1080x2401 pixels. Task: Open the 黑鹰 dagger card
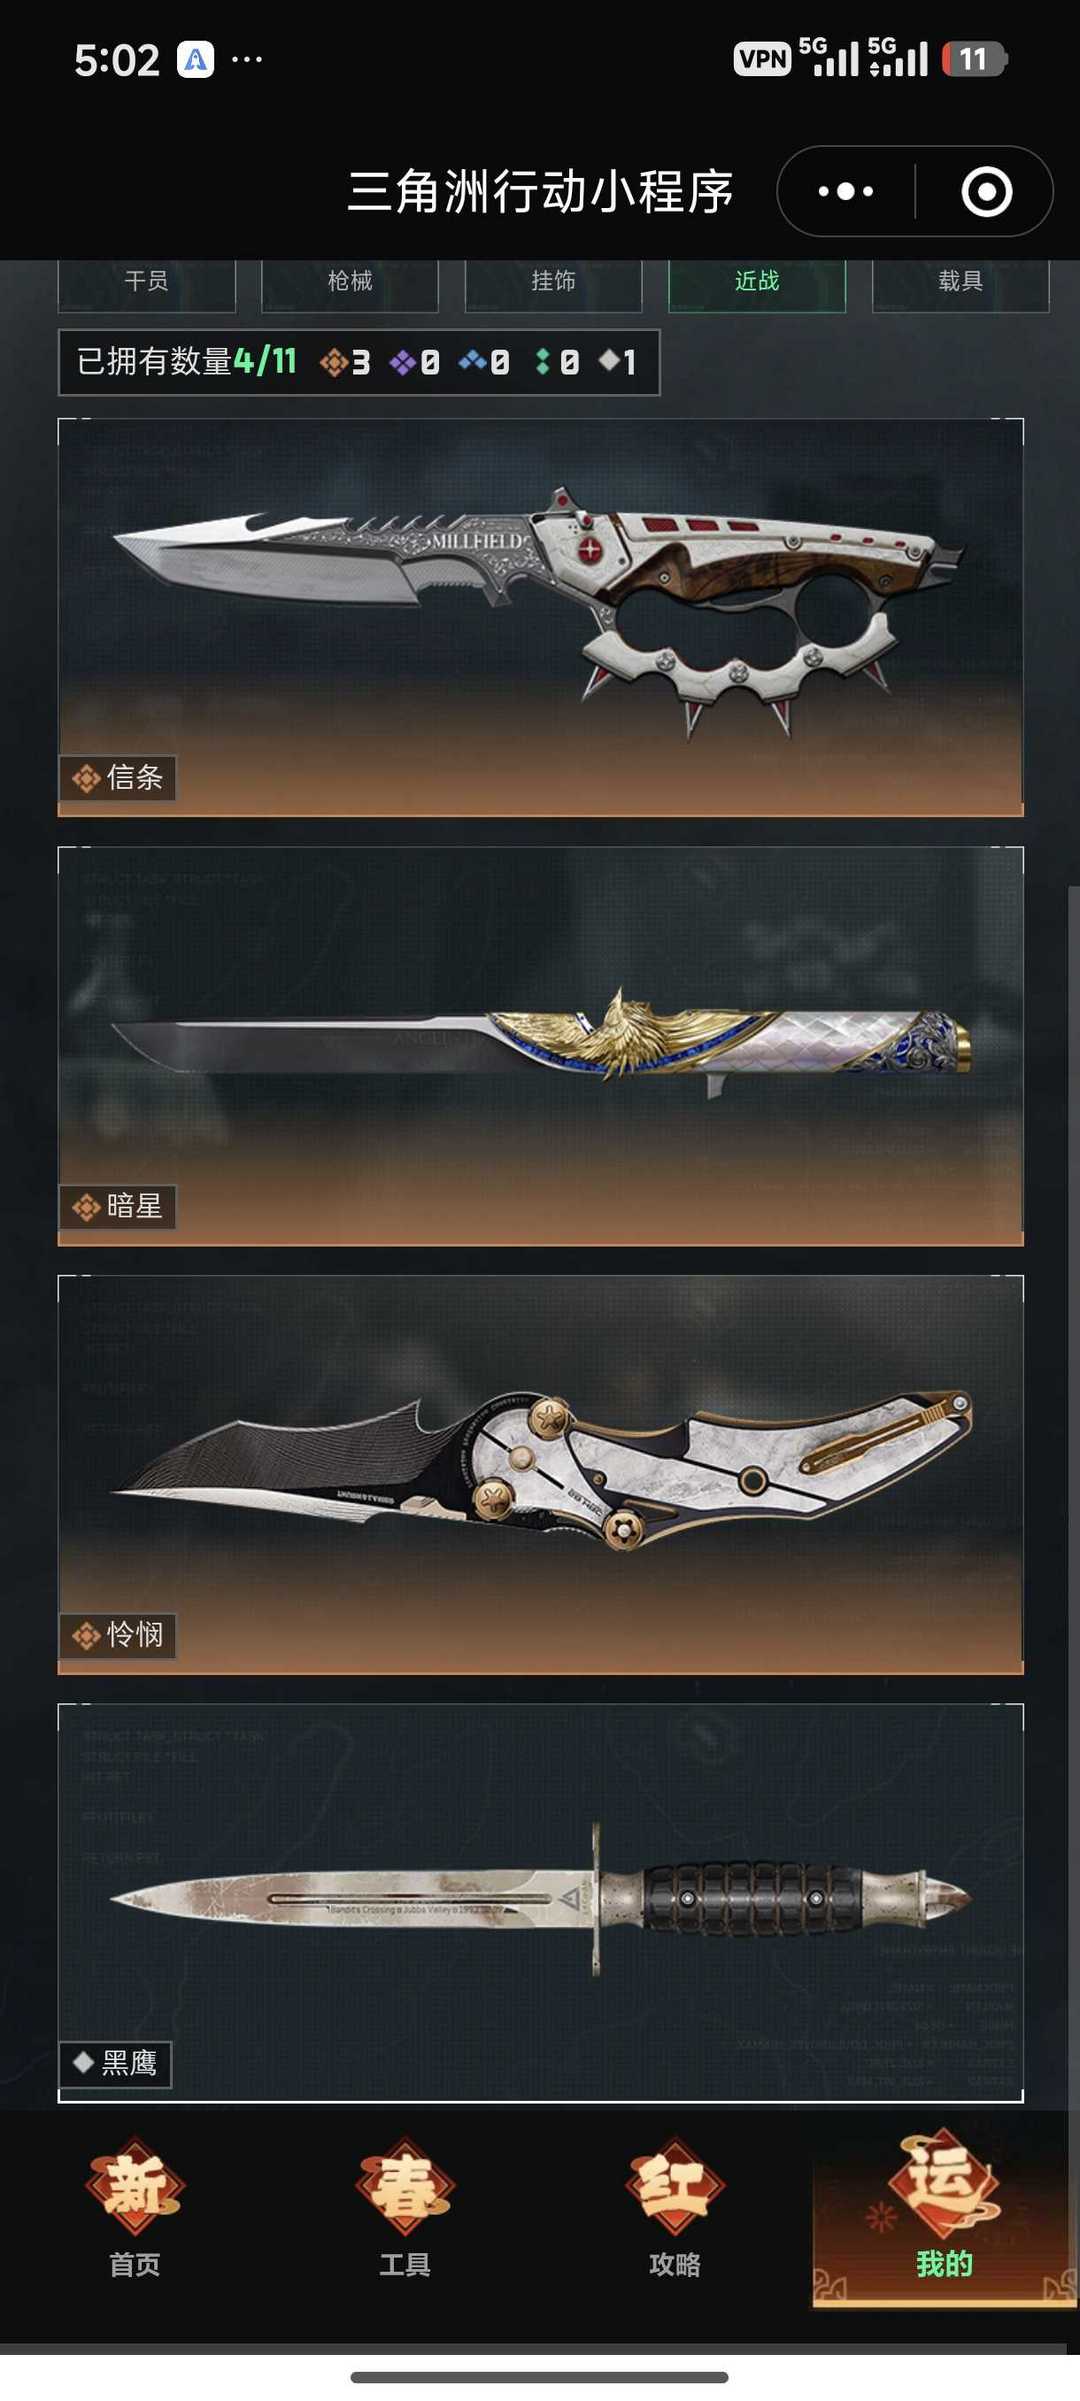(x=541, y=1903)
